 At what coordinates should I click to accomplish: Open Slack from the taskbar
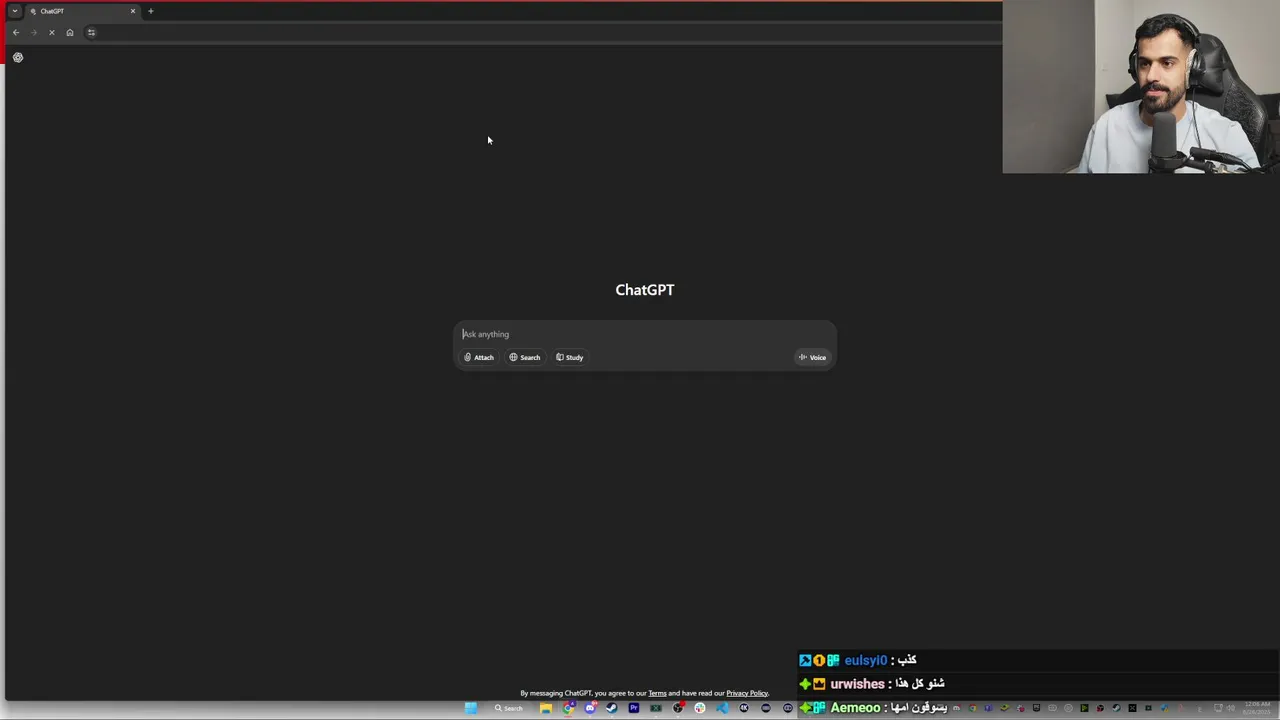(700, 708)
